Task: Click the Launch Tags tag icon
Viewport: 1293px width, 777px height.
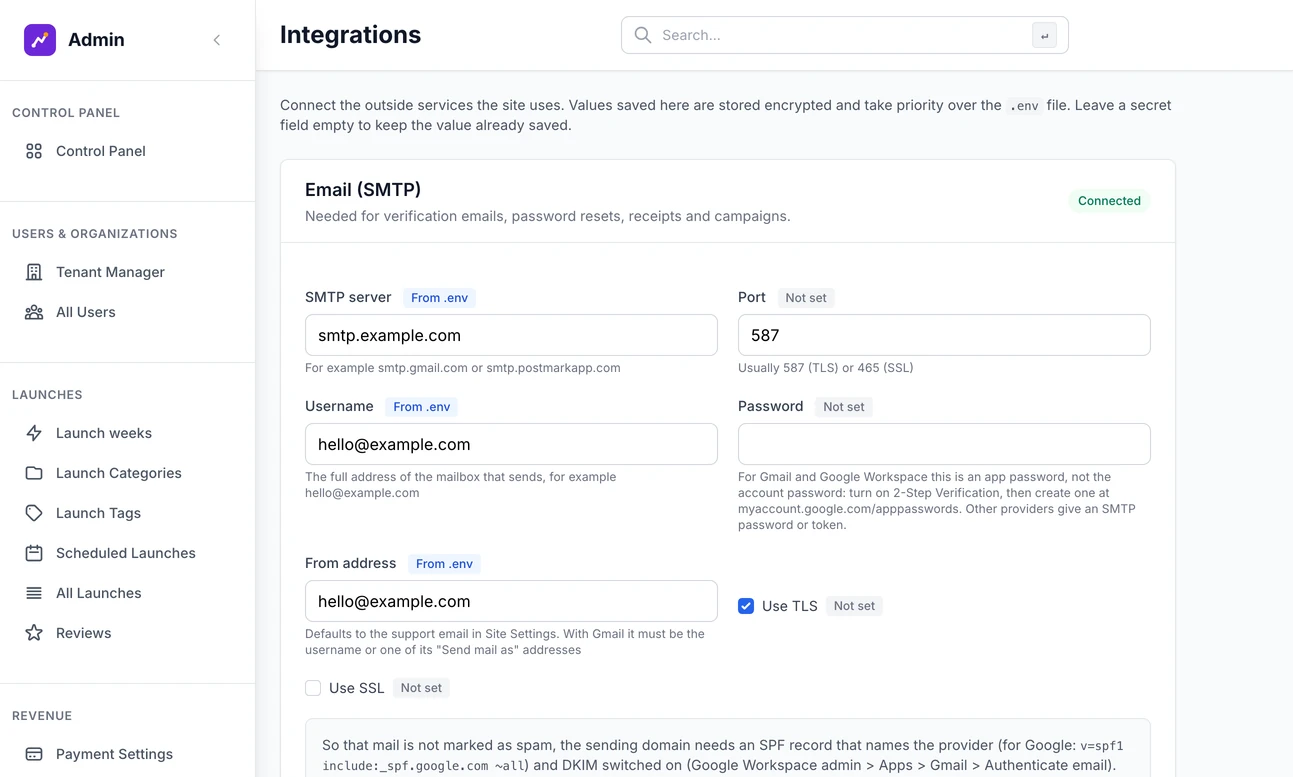Action: click(34, 513)
